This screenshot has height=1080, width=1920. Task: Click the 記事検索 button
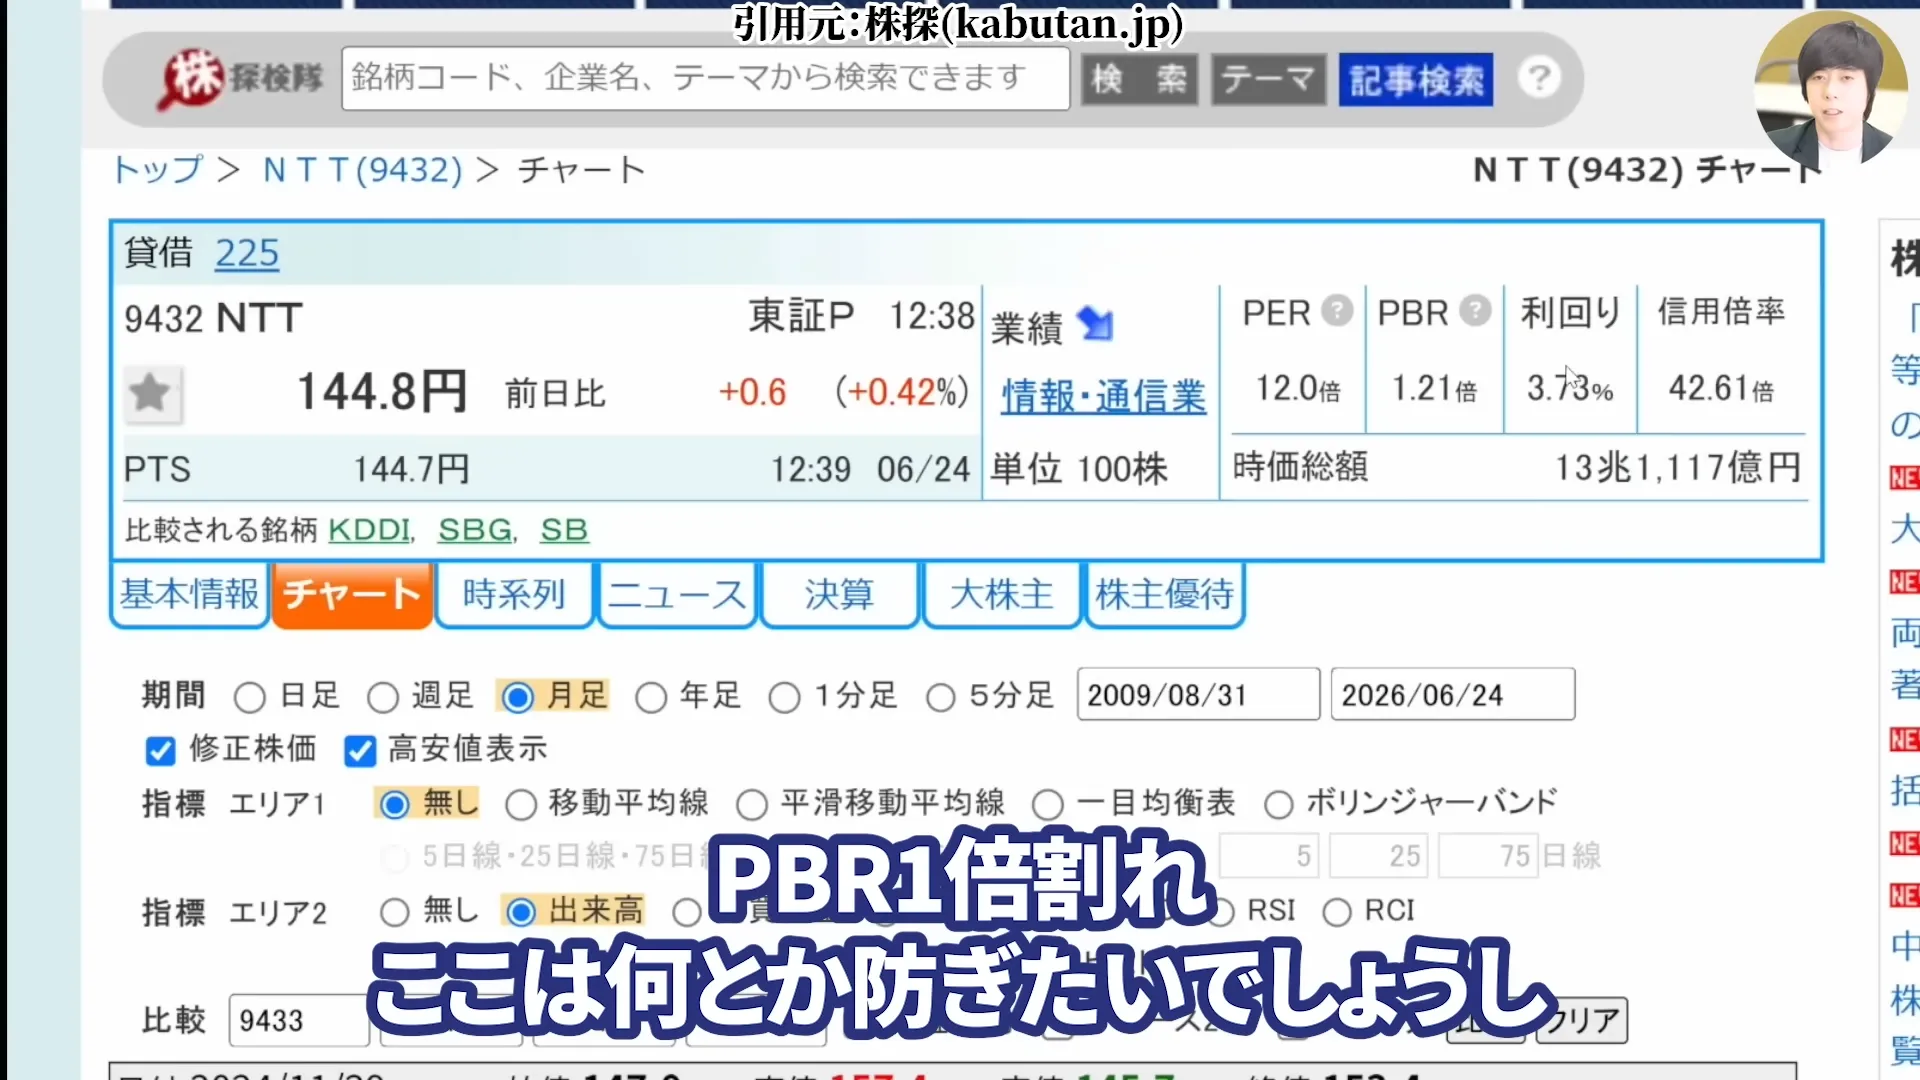click(1416, 79)
